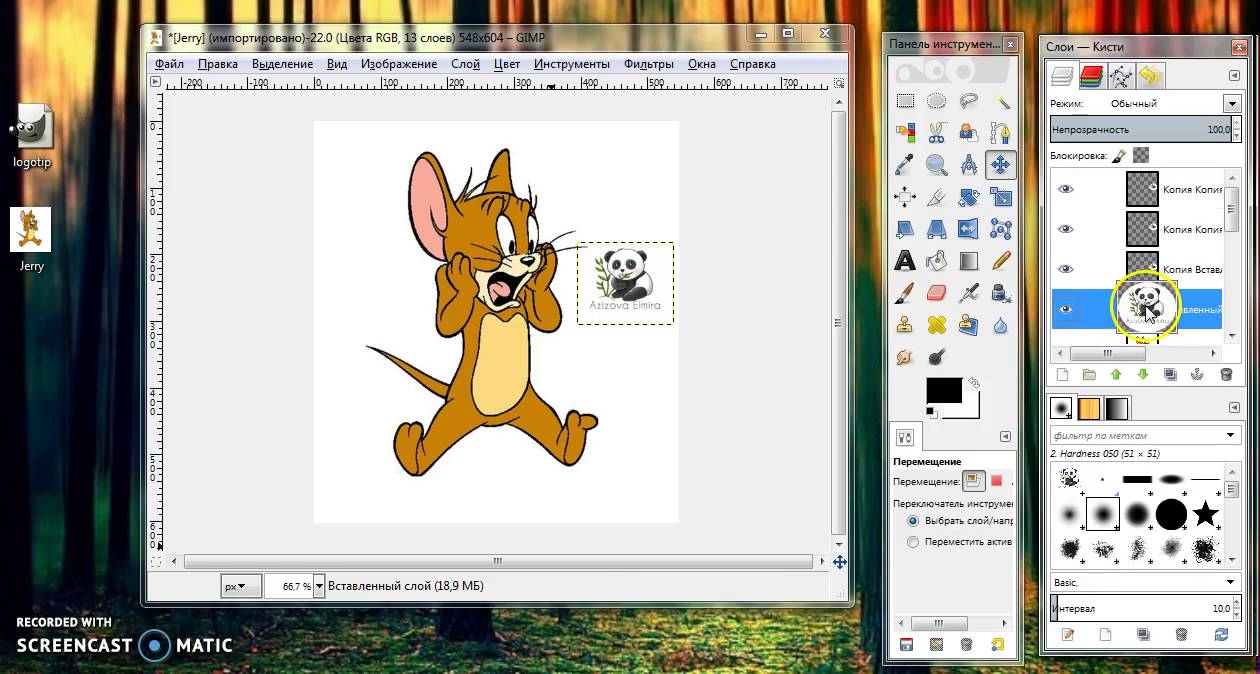Select the Eraser tool
Viewport: 1260px width, 674px height.
pyautogui.click(x=937, y=293)
